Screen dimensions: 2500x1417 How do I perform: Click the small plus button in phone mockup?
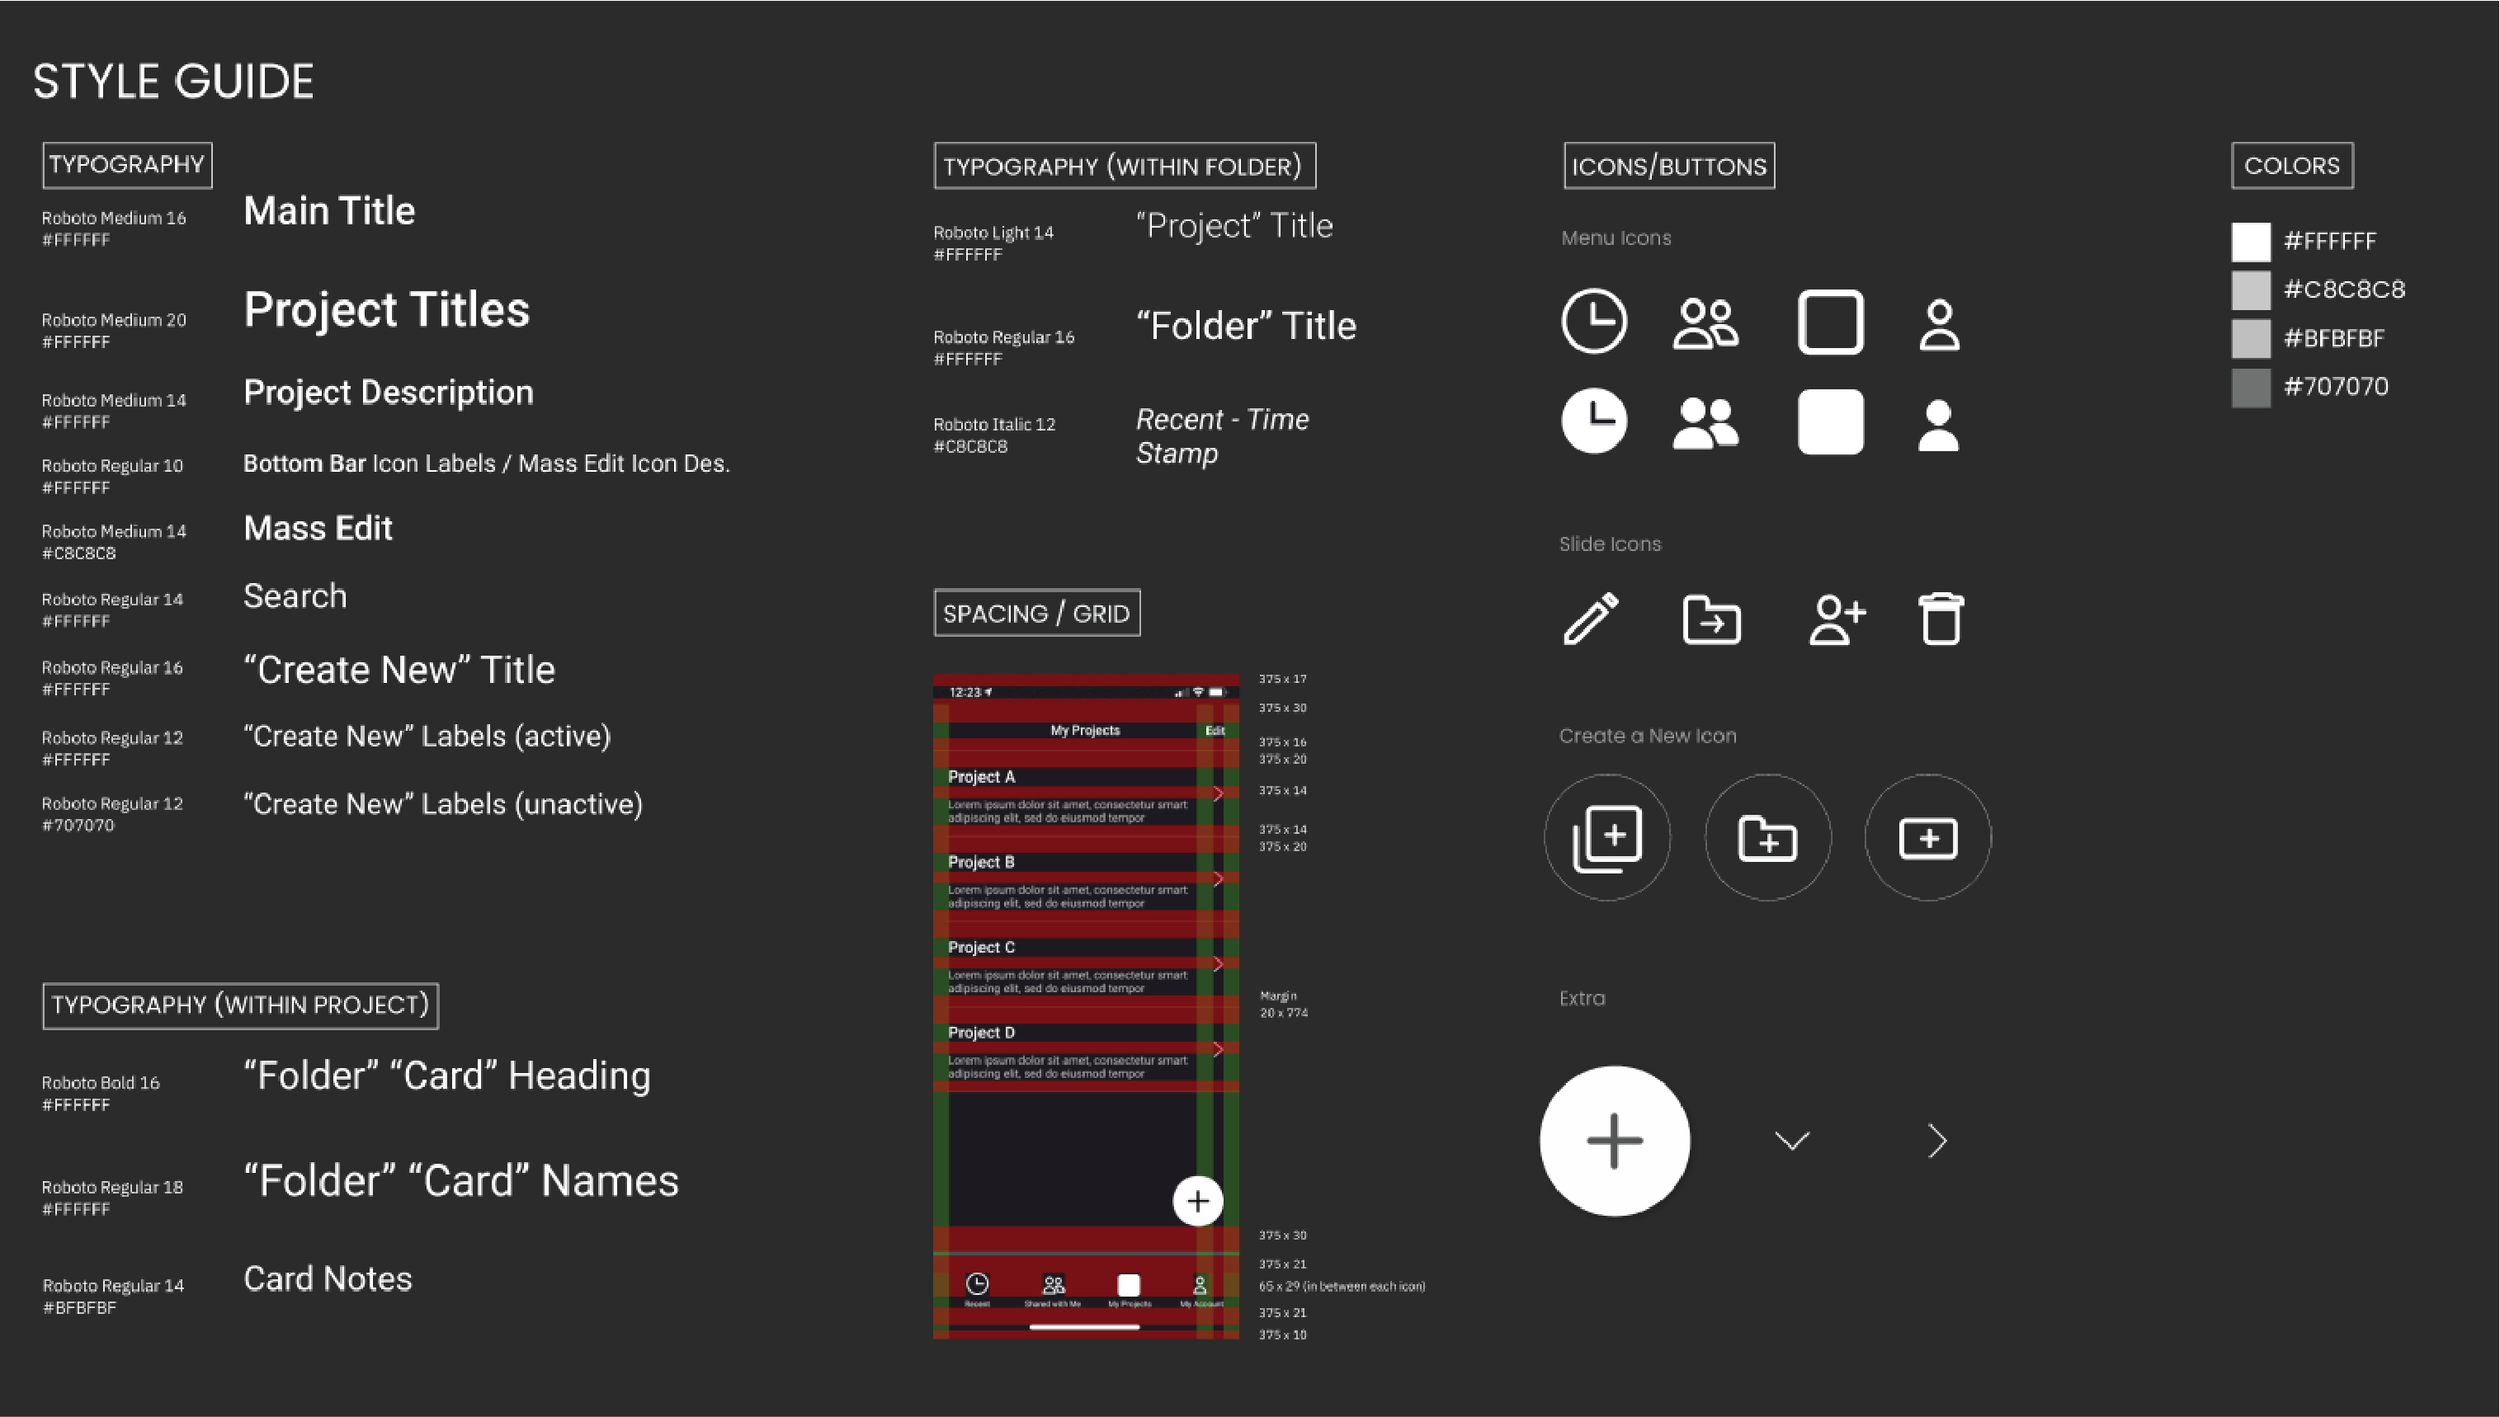(x=1197, y=1201)
